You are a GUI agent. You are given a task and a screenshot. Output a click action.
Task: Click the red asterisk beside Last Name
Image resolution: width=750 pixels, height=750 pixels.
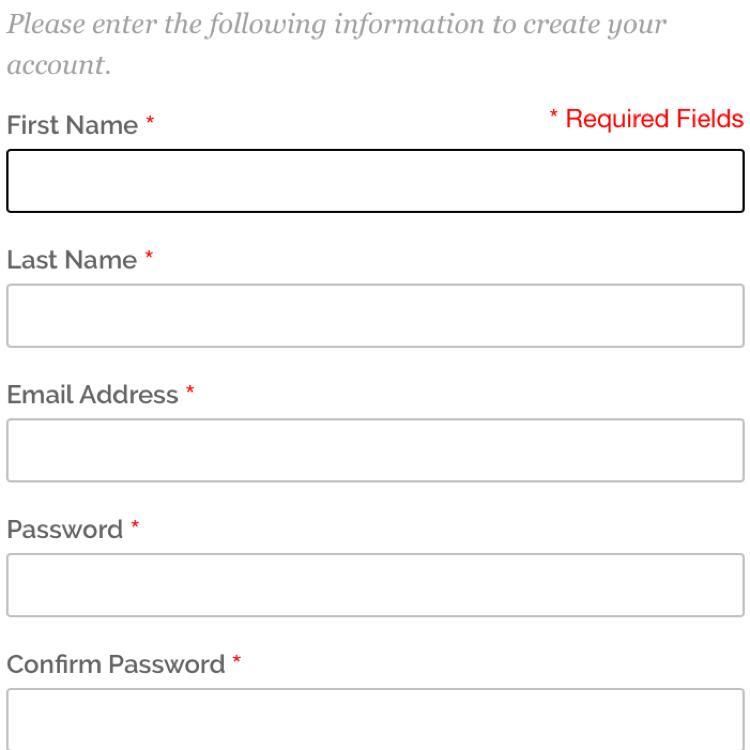pyautogui.click(x=149, y=254)
